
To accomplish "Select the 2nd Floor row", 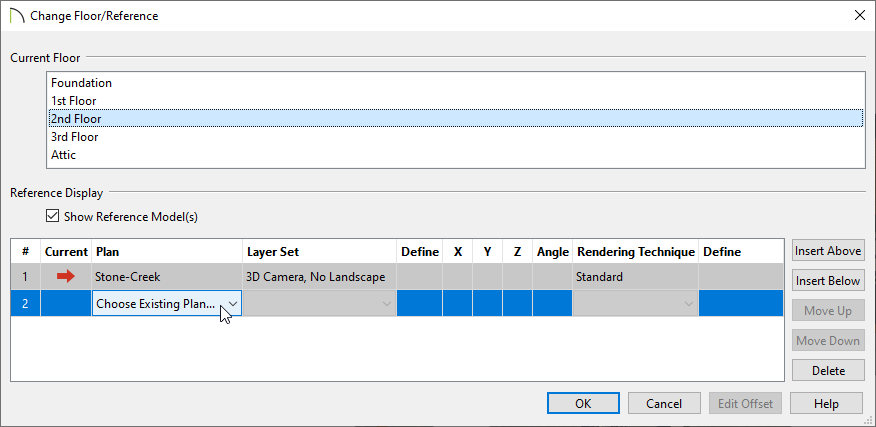I will coord(455,118).
